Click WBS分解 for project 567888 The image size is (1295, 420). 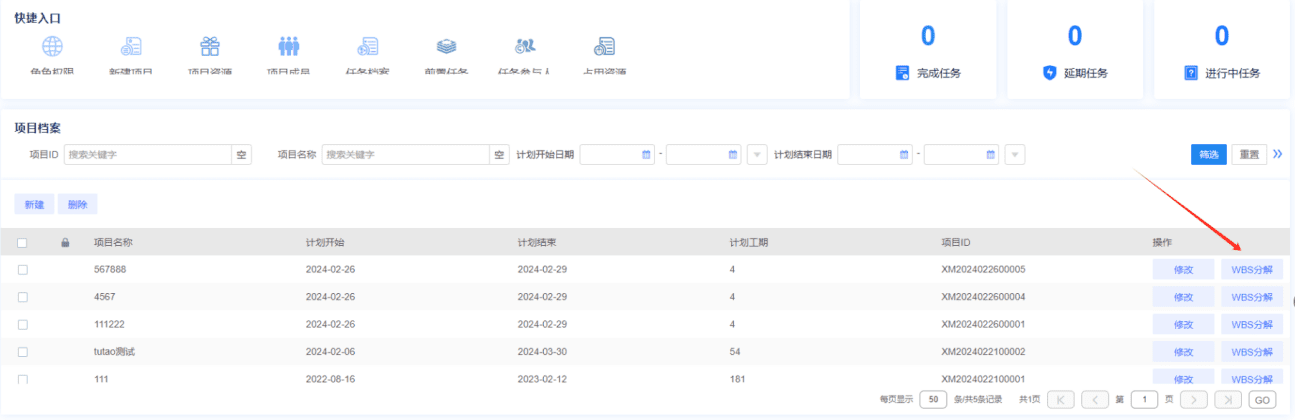(x=1252, y=269)
